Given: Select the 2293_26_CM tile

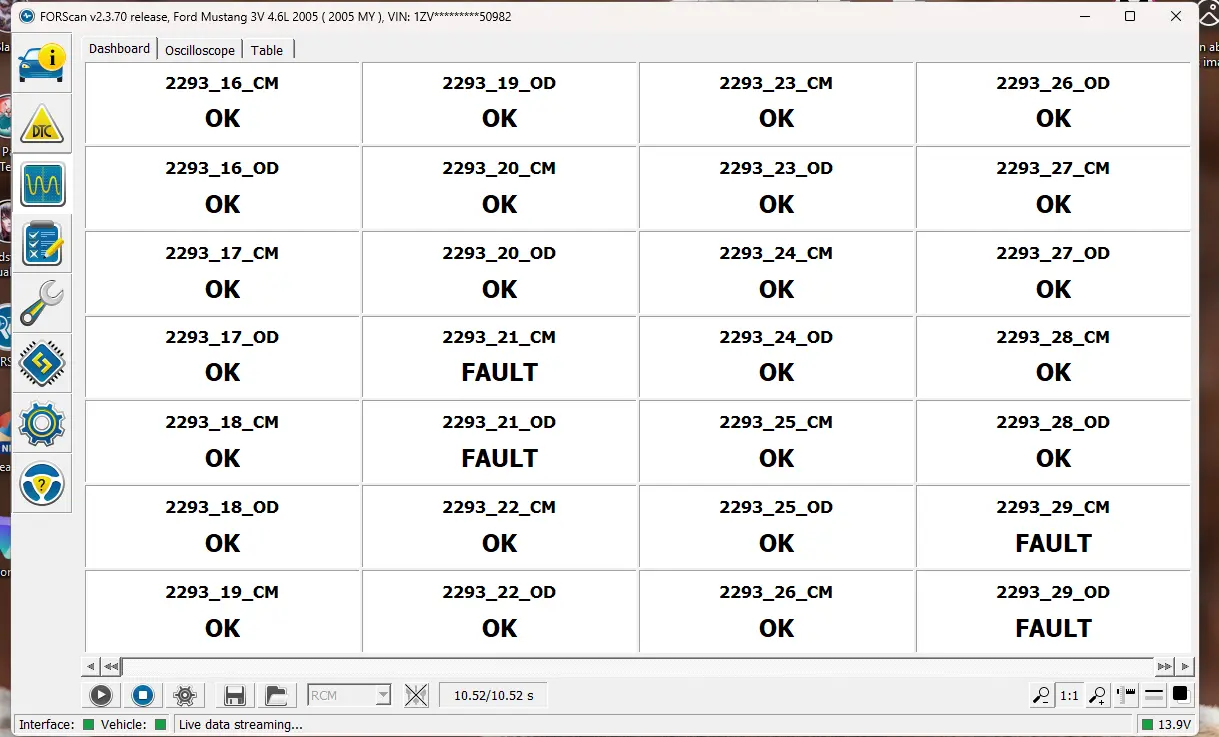Looking at the screenshot, I should (x=776, y=610).
